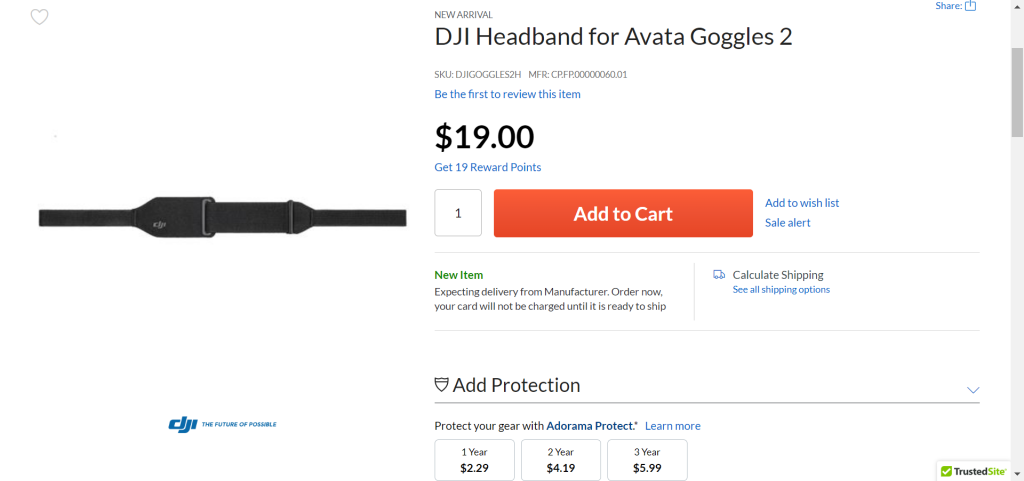Image resolution: width=1024 pixels, height=481 pixels.
Task: Collapse the Add Protection section chevron
Action: pyautogui.click(x=973, y=389)
